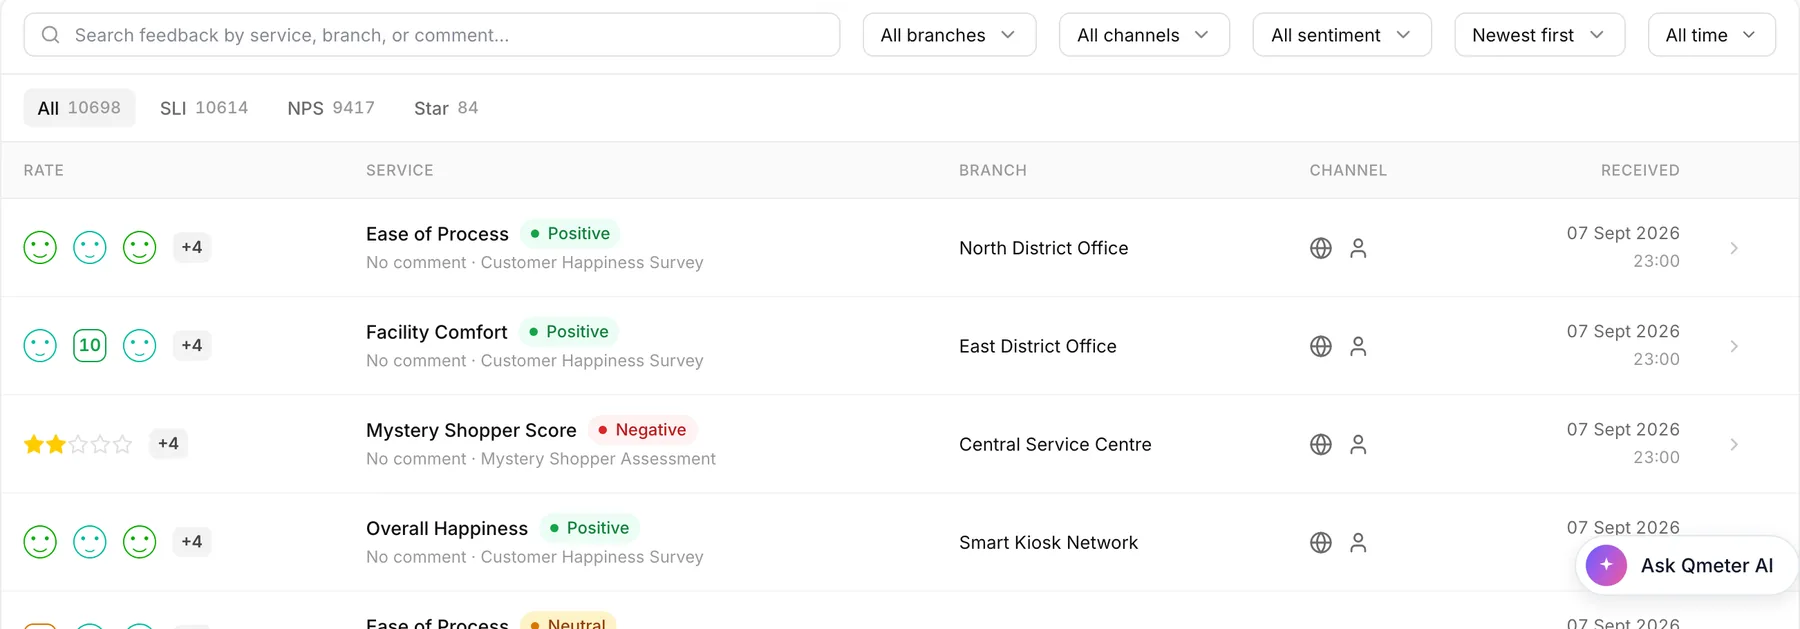Switch to the NPS tab

(x=331, y=108)
